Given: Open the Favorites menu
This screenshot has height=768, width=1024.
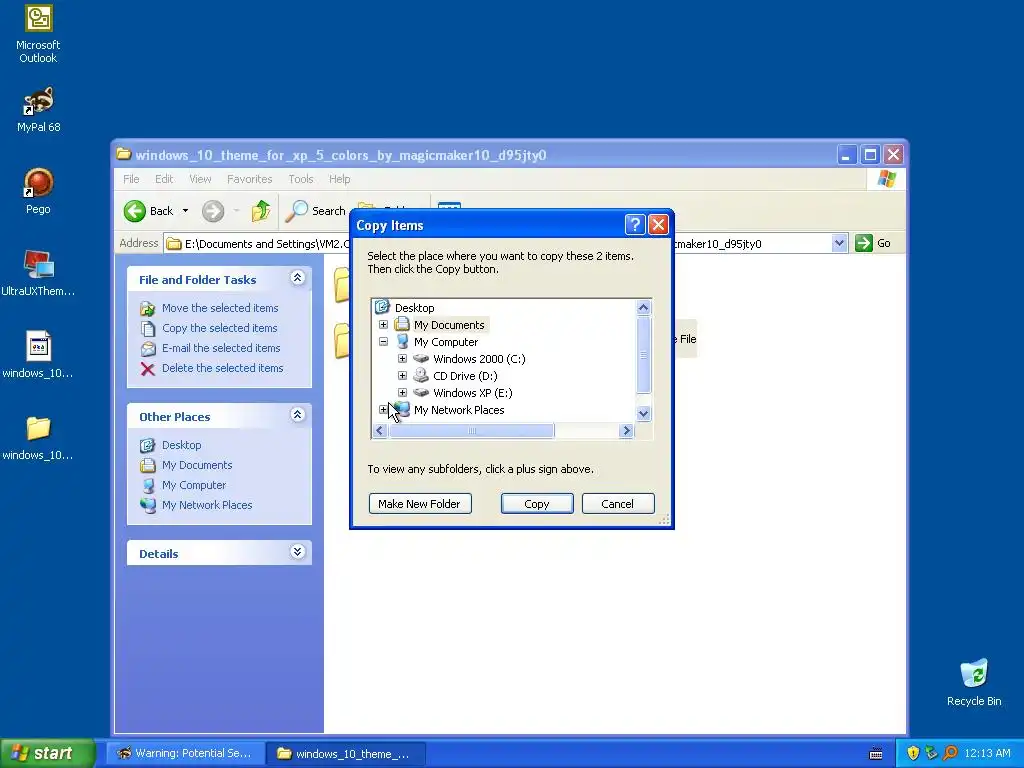Looking at the screenshot, I should coord(249,179).
